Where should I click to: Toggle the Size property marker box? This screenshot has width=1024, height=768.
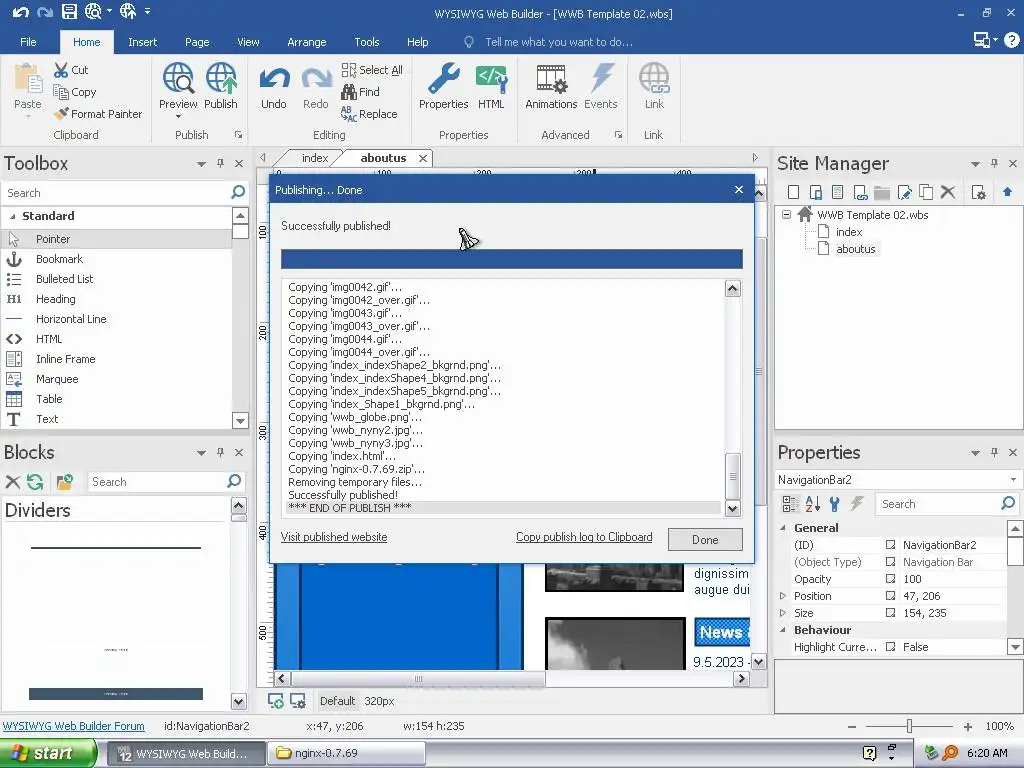coord(890,613)
